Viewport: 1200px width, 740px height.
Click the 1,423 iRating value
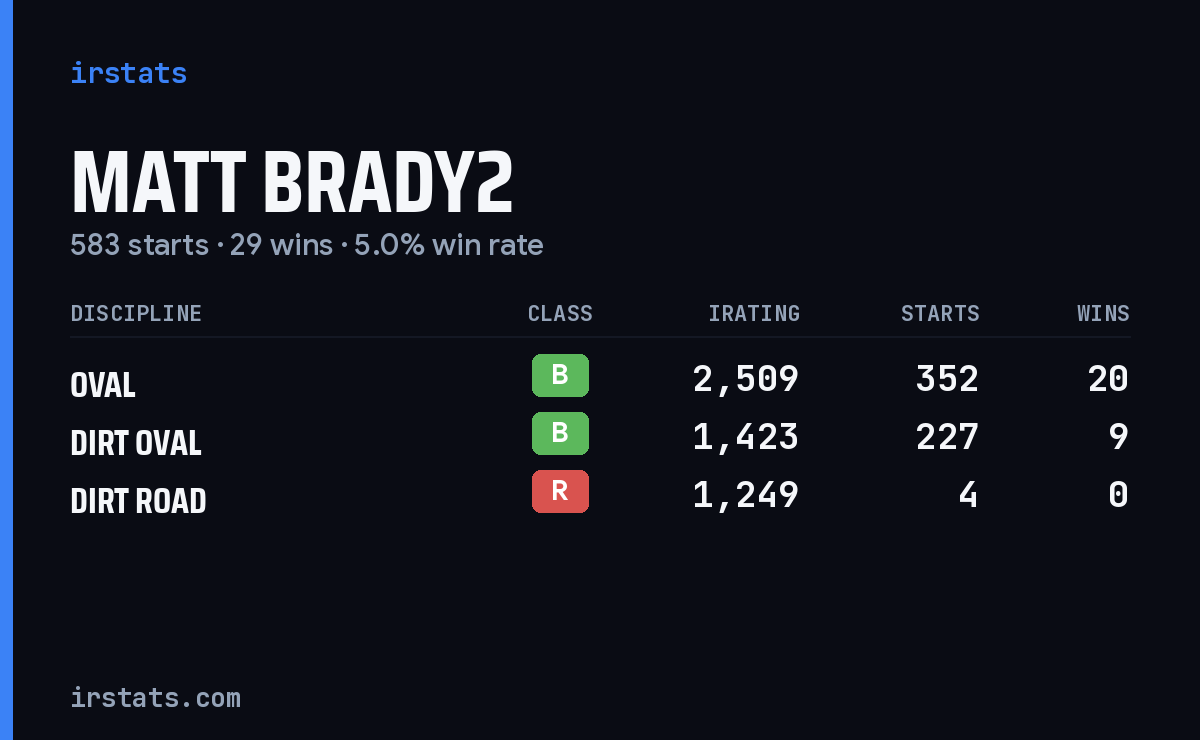click(746, 437)
